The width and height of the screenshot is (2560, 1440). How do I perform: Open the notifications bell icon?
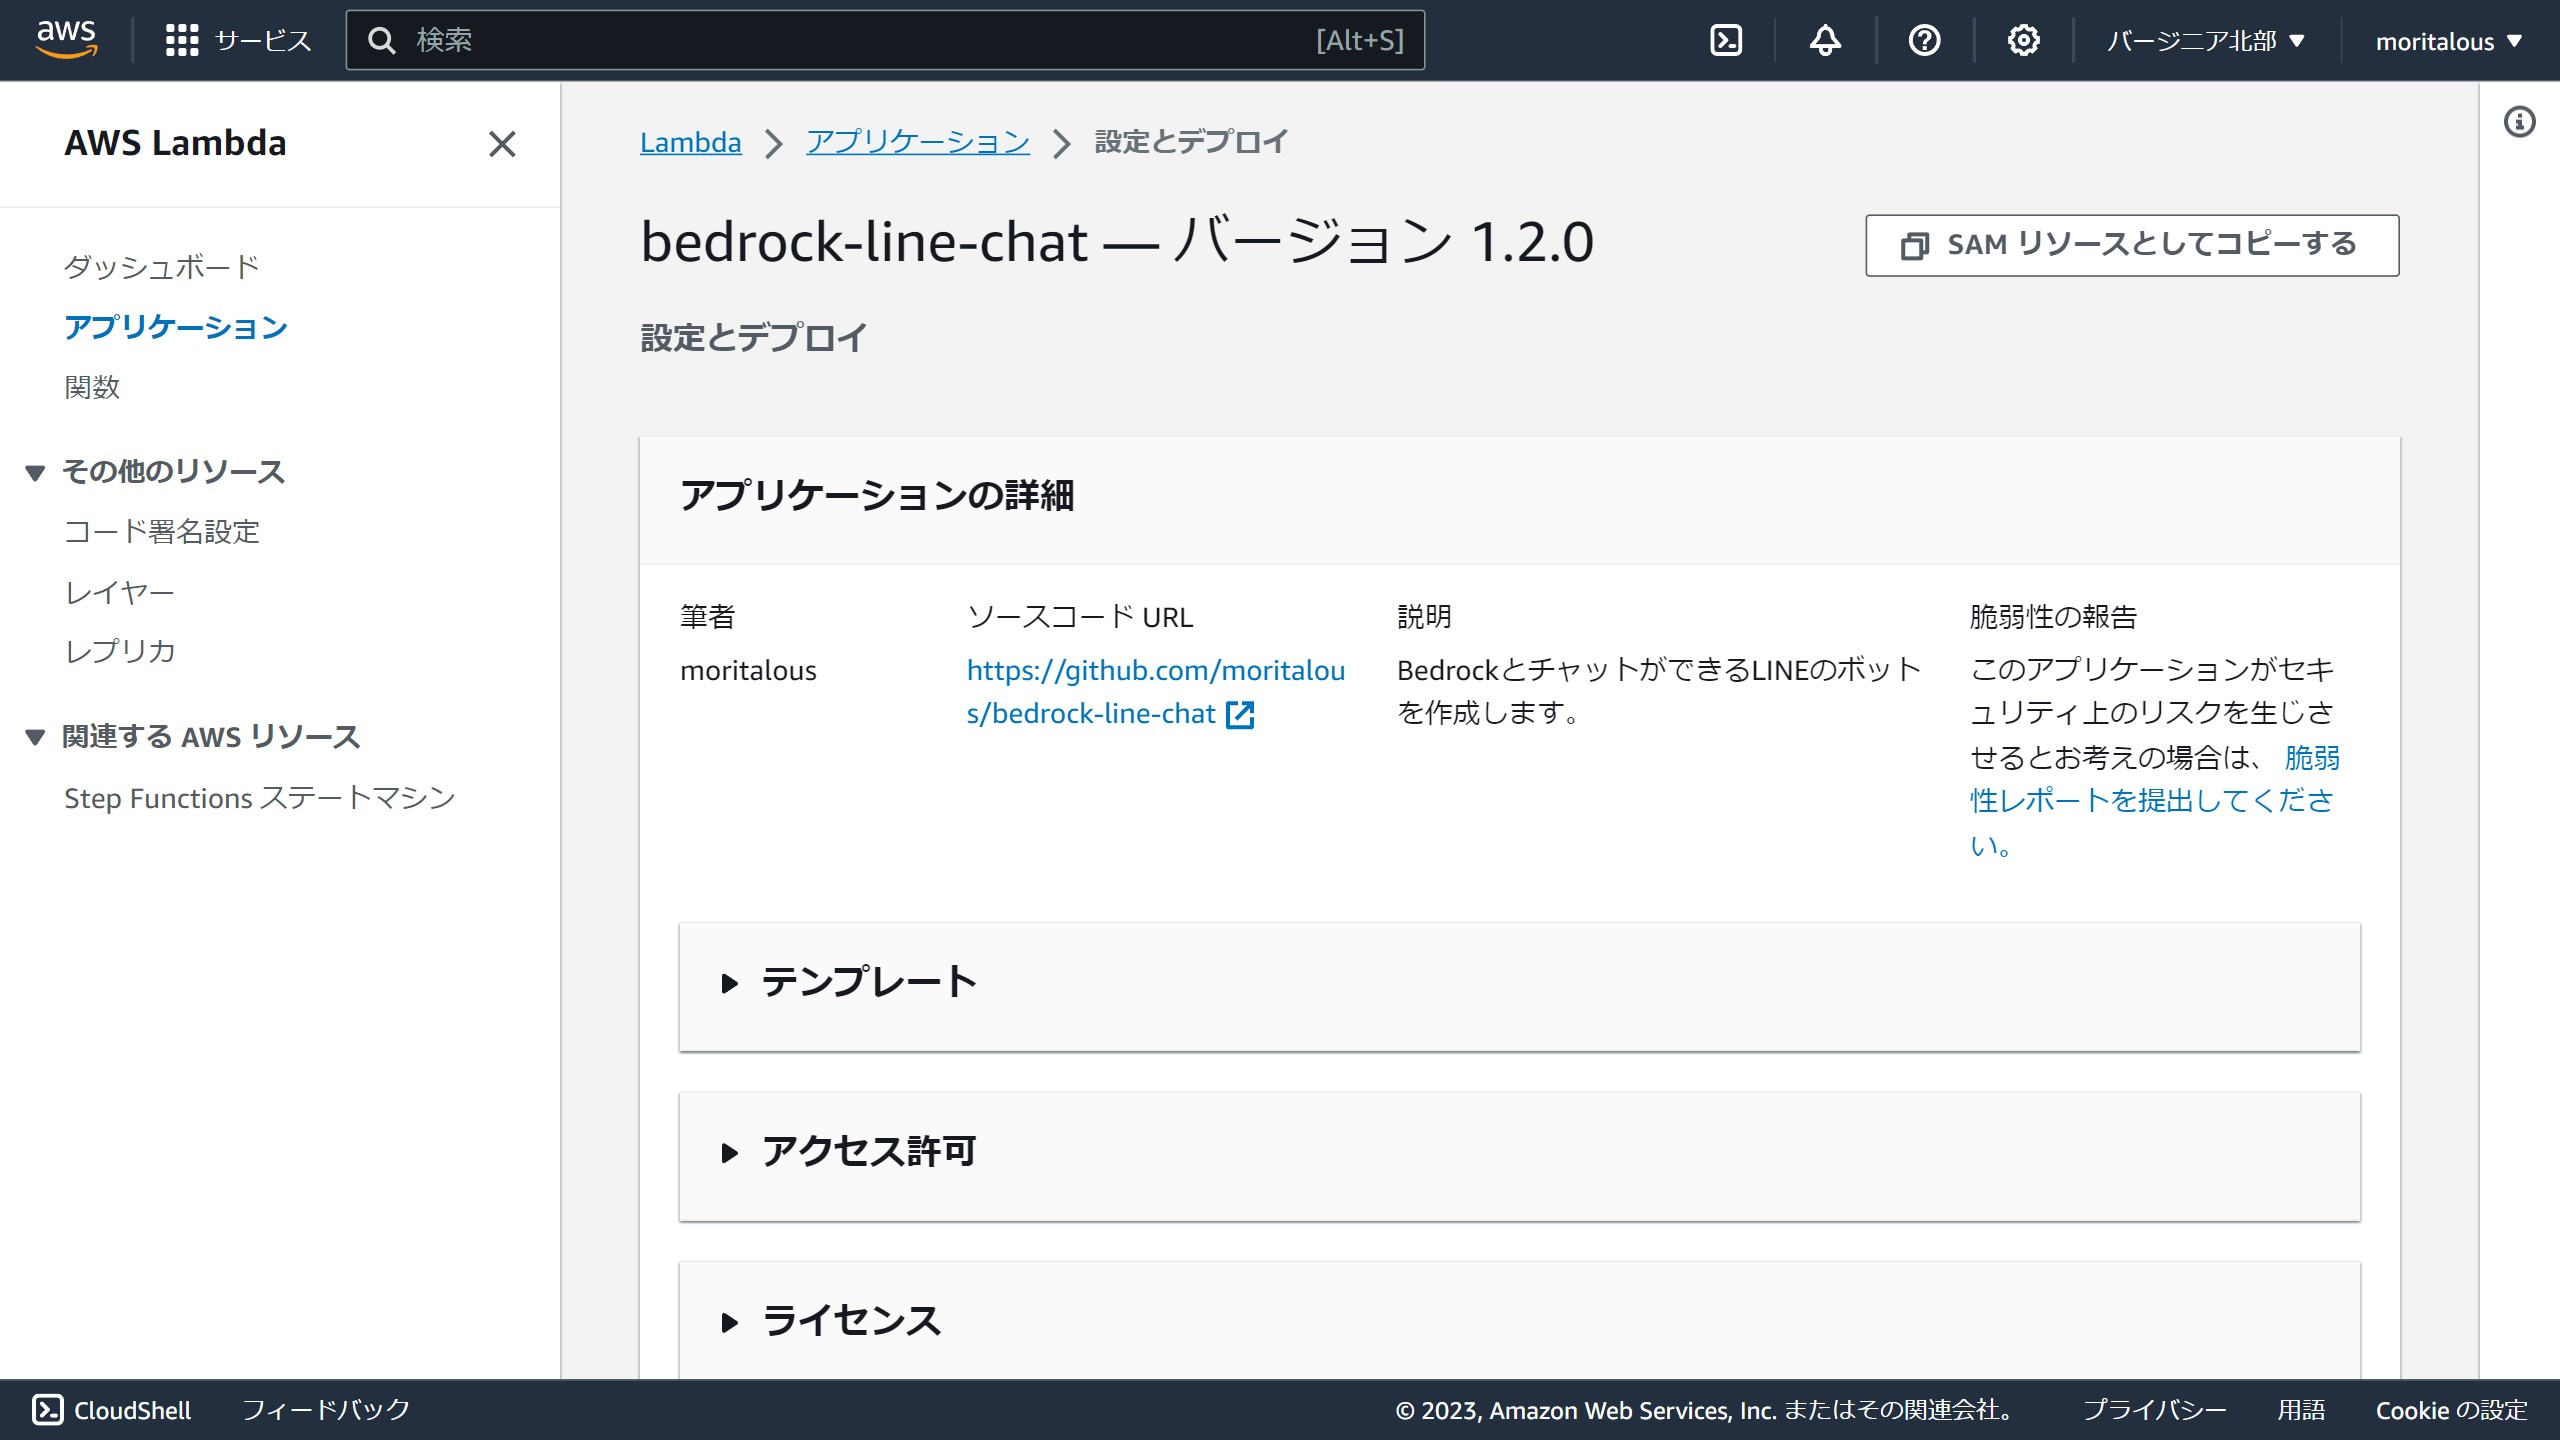click(x=1825, y=40)
